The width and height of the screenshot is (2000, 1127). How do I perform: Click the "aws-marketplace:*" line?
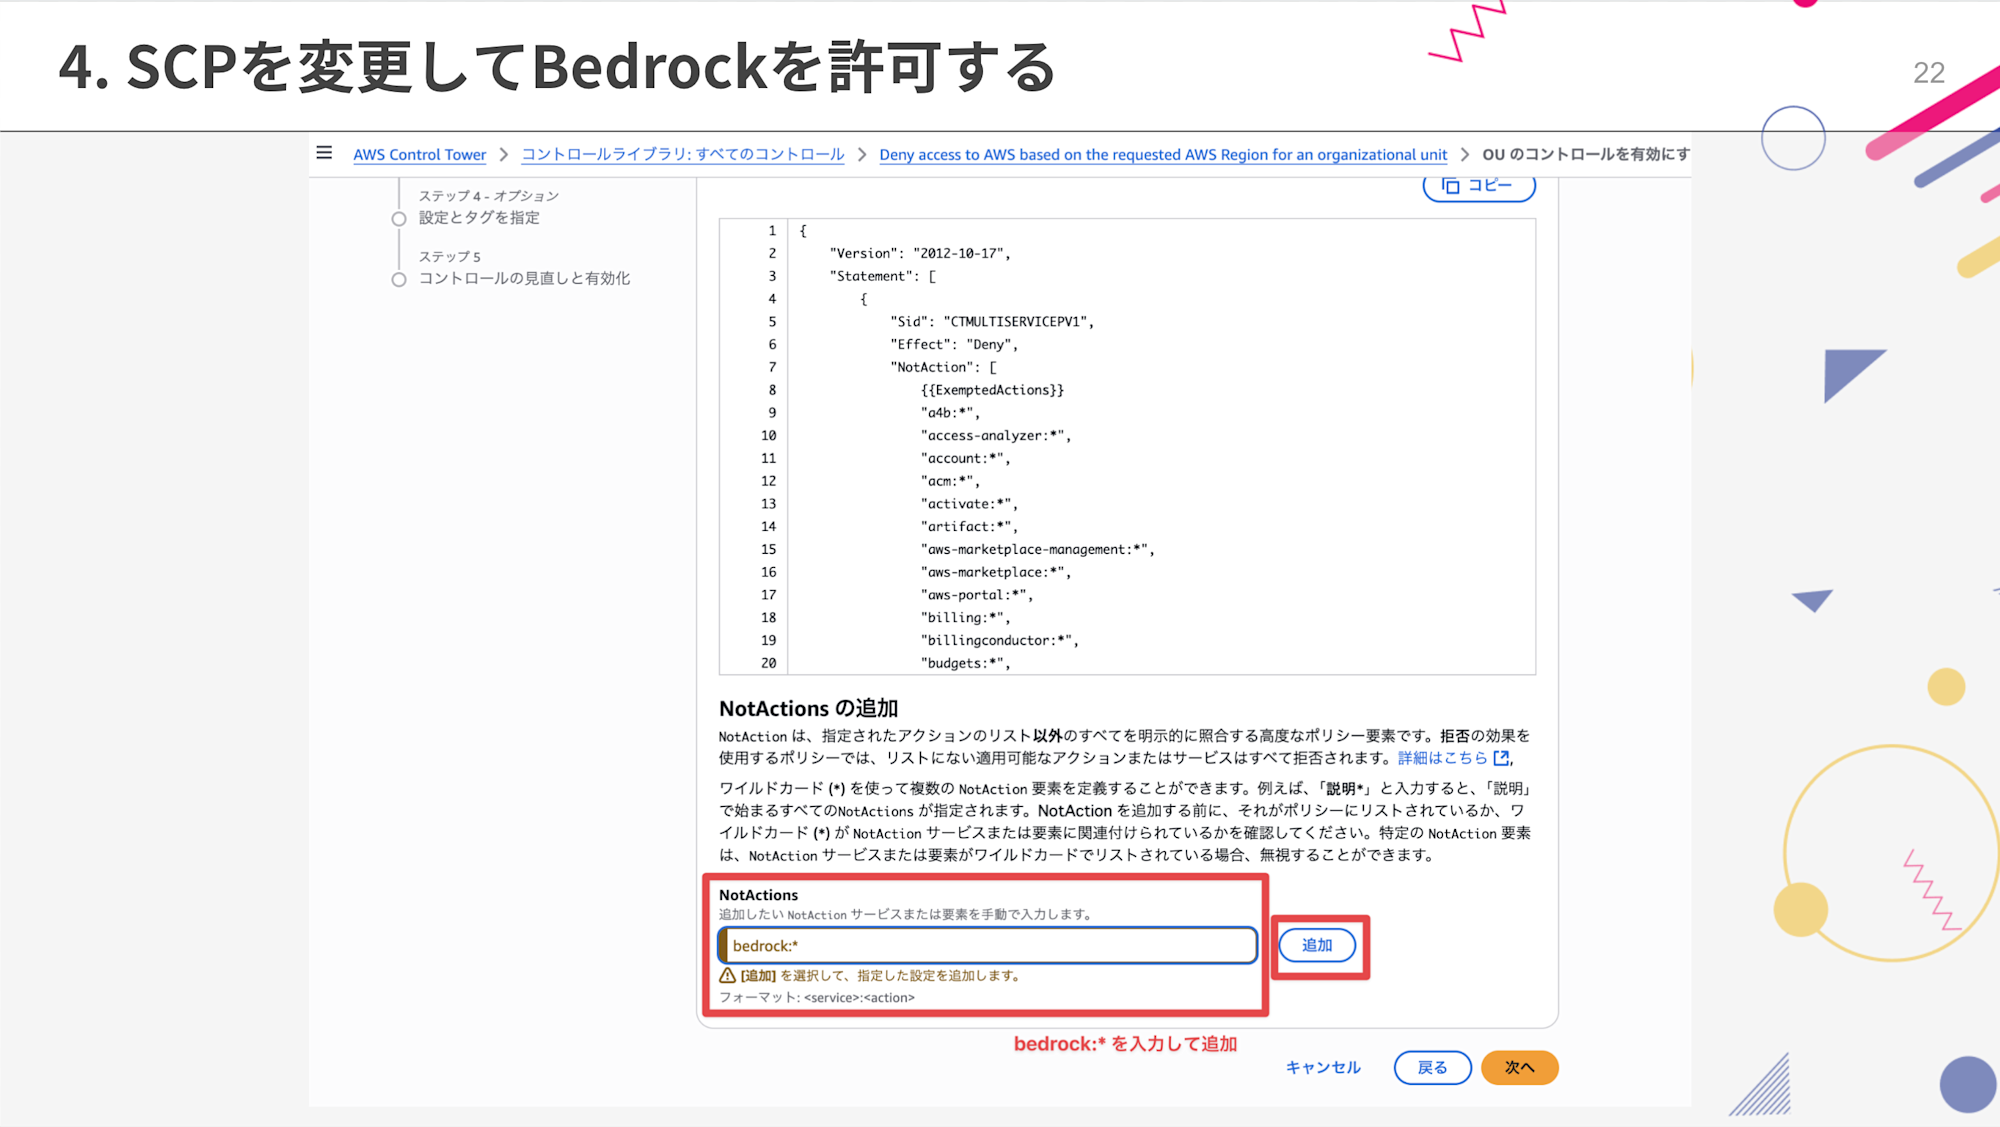996,572
